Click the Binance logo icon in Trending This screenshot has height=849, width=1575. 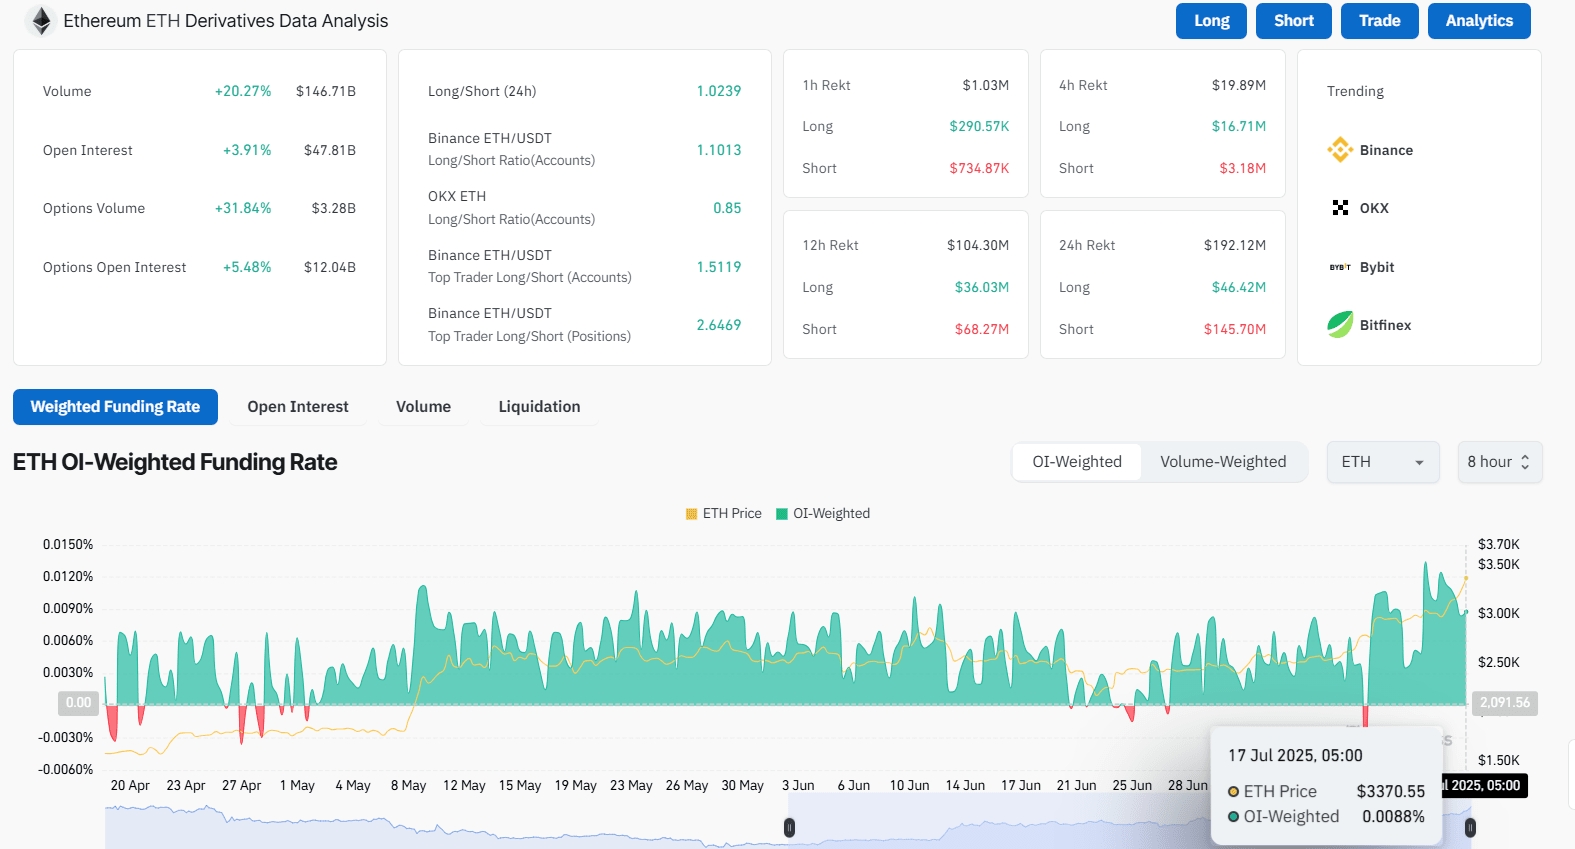click(x=1340, y=150)
